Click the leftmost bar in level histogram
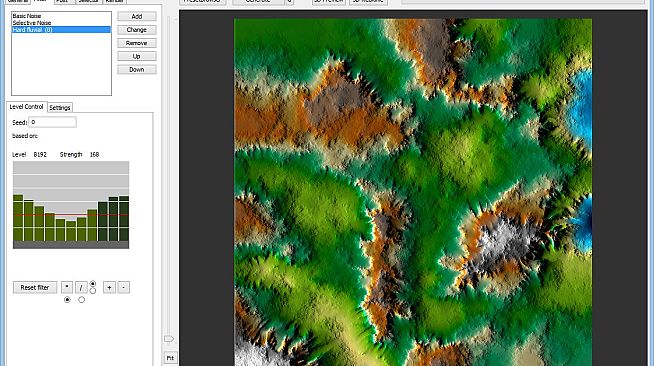This screenshot has height=366, width=654. tap(18, 218)
